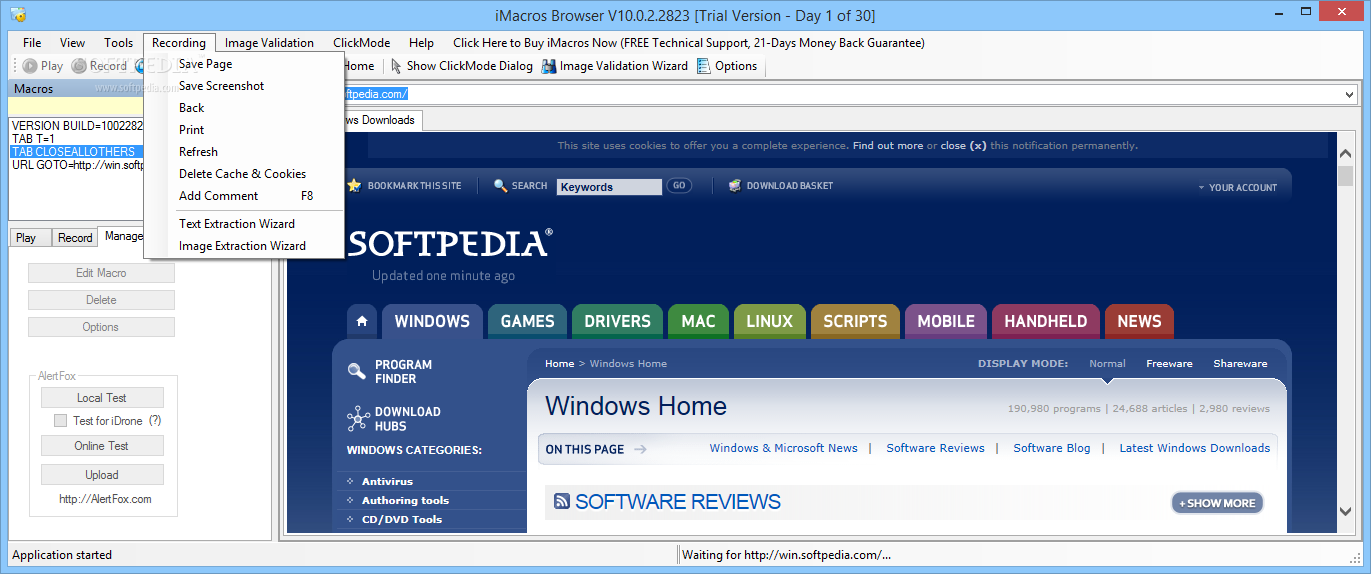Check the Test for iDrone checkbox
1371x574 pixels.
(x=60, y=421)
